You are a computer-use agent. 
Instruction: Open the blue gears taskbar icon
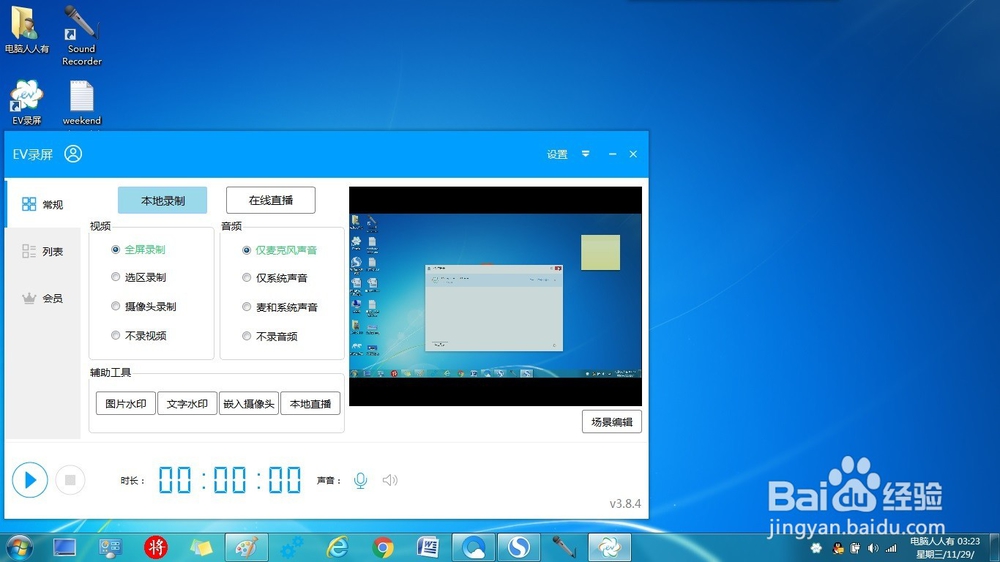pos(292,547)
